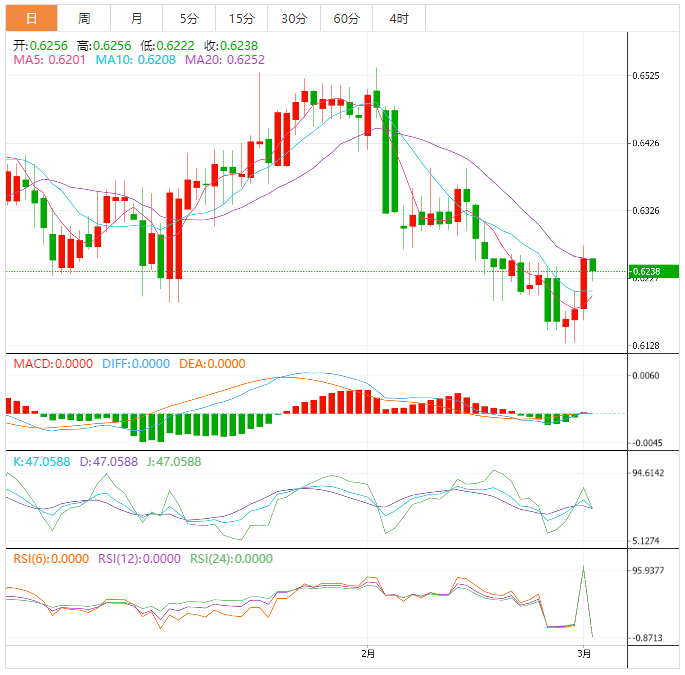Click the DEA value label

[x=211, y=364]
